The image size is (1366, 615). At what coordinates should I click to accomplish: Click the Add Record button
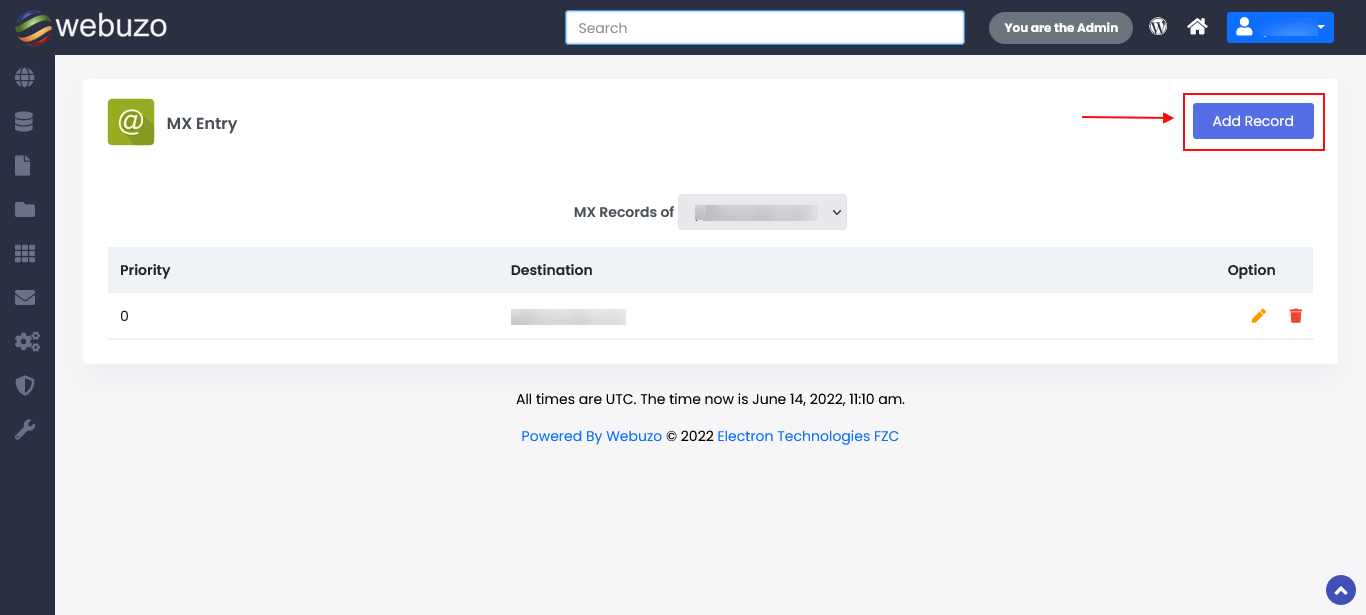pyautogui.click(x=1253, y=120)
